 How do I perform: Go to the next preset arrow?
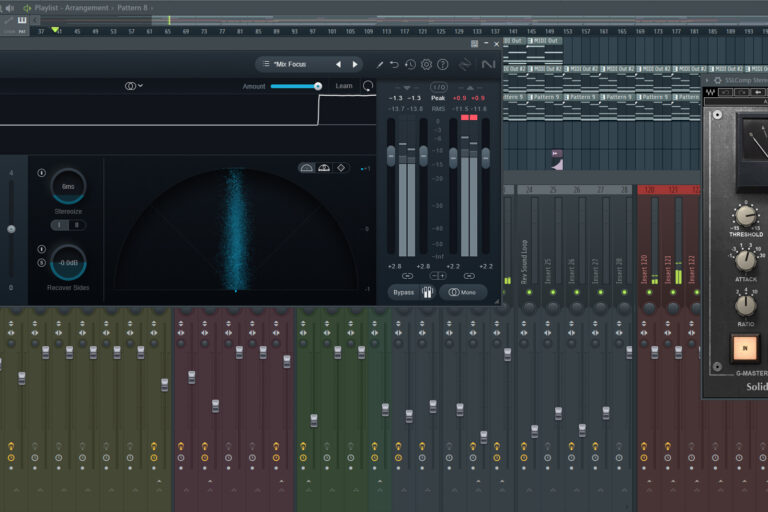[x=355, y=64]
